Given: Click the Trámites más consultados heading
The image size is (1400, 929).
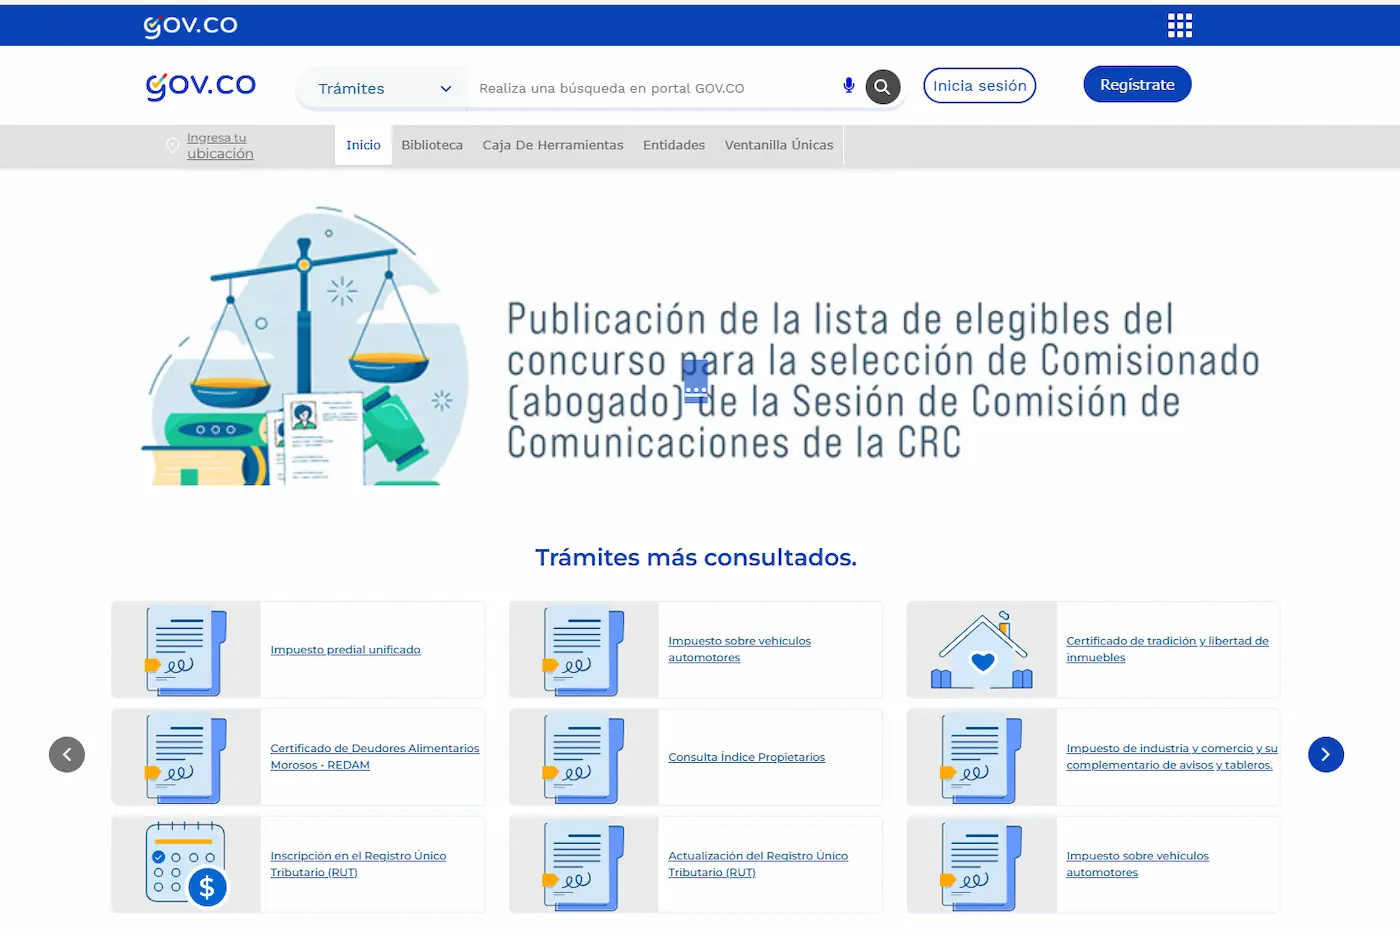Looking at the screenshot, I should point(696,557).
